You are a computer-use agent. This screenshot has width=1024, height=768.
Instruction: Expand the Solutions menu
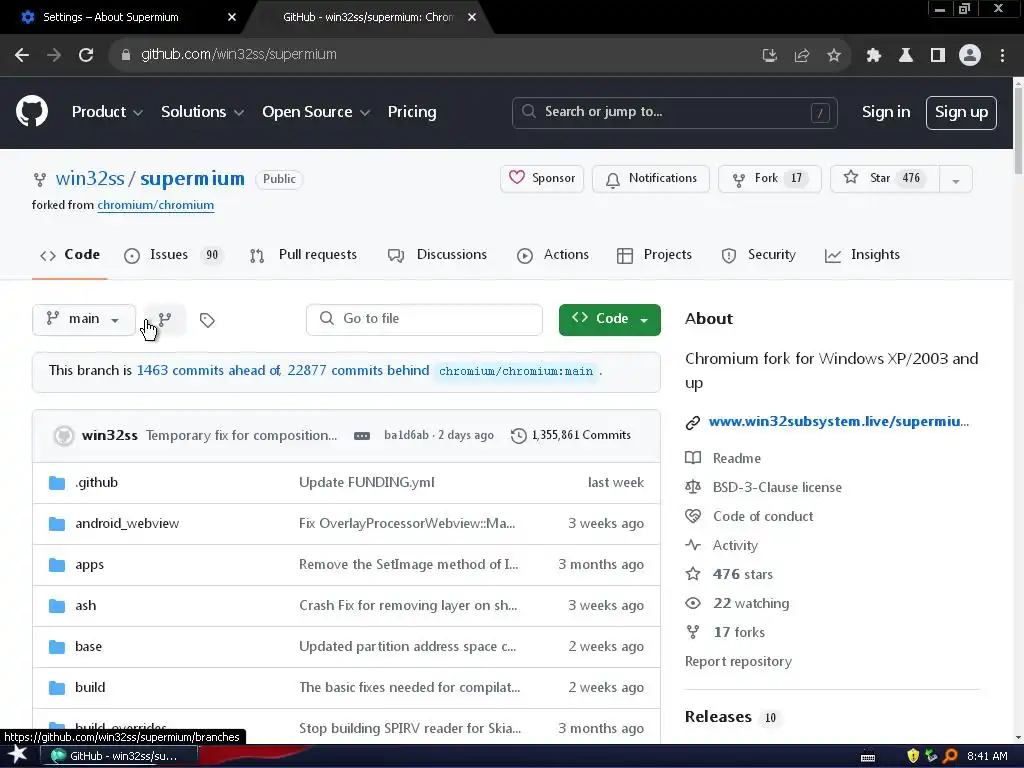(x=202, y=112)
